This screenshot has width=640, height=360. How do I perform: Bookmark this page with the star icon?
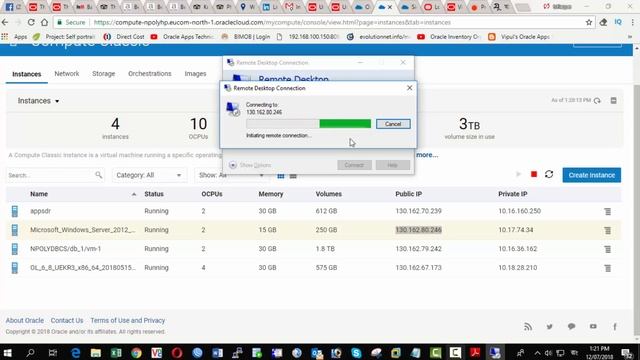pyautogui.click(x=589, y=22)
